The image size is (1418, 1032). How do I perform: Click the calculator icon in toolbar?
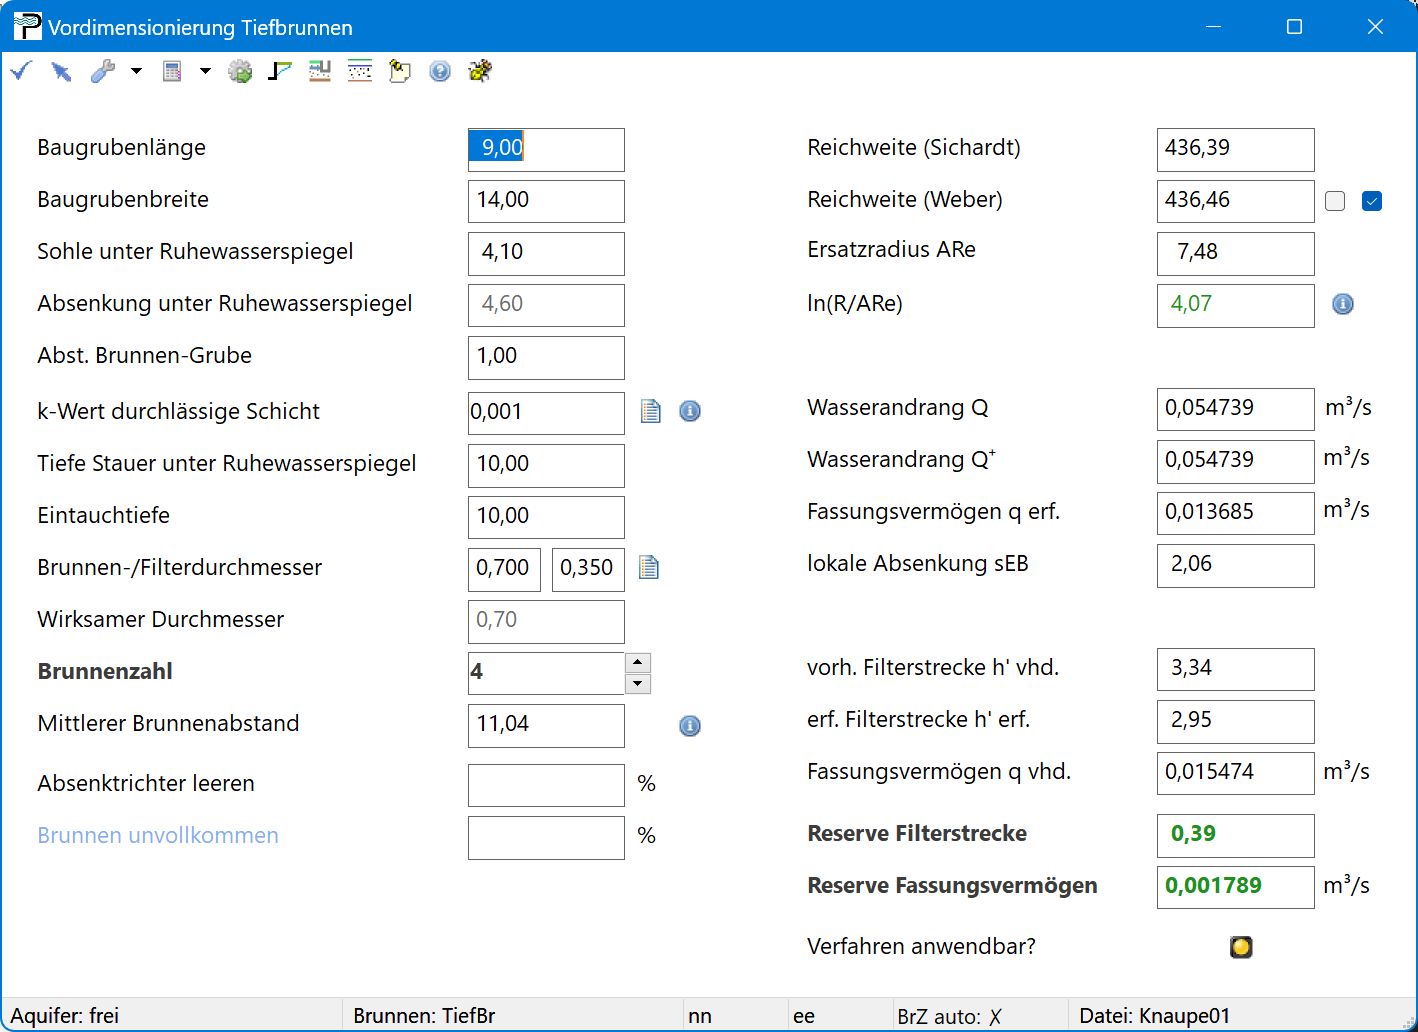click(x=172, y=71)
